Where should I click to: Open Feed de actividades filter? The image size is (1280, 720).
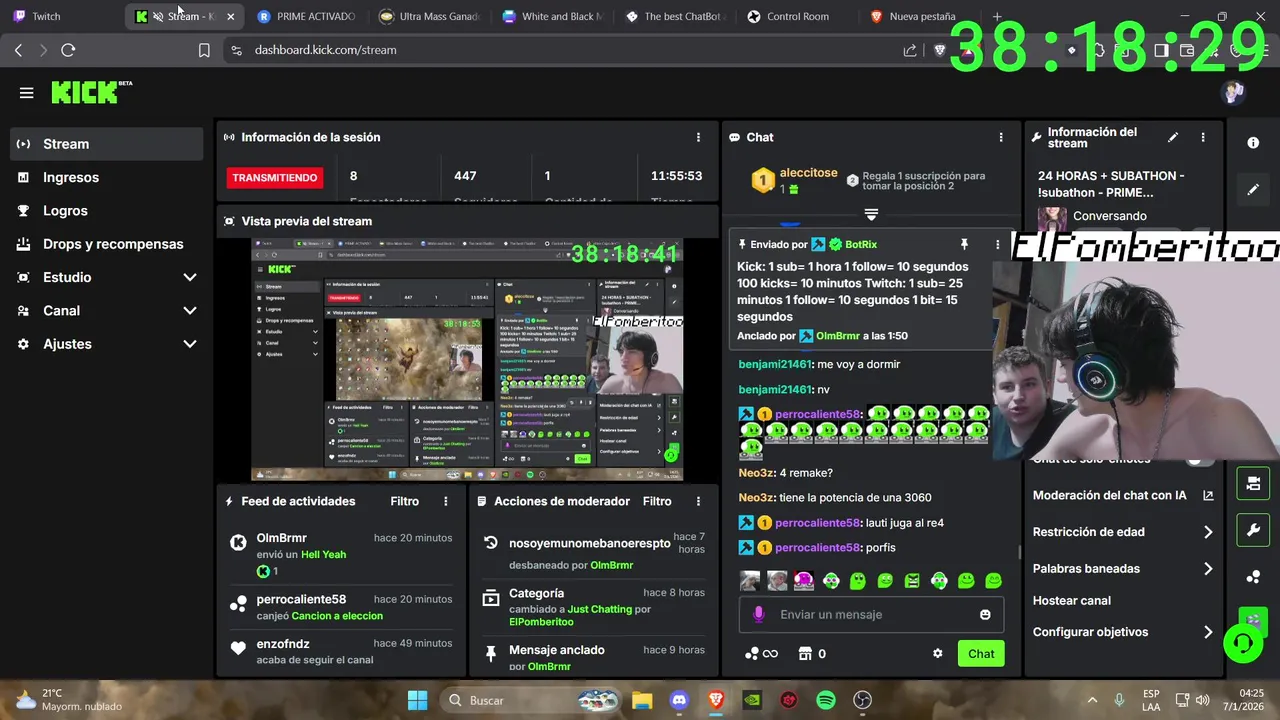[405, 501]
